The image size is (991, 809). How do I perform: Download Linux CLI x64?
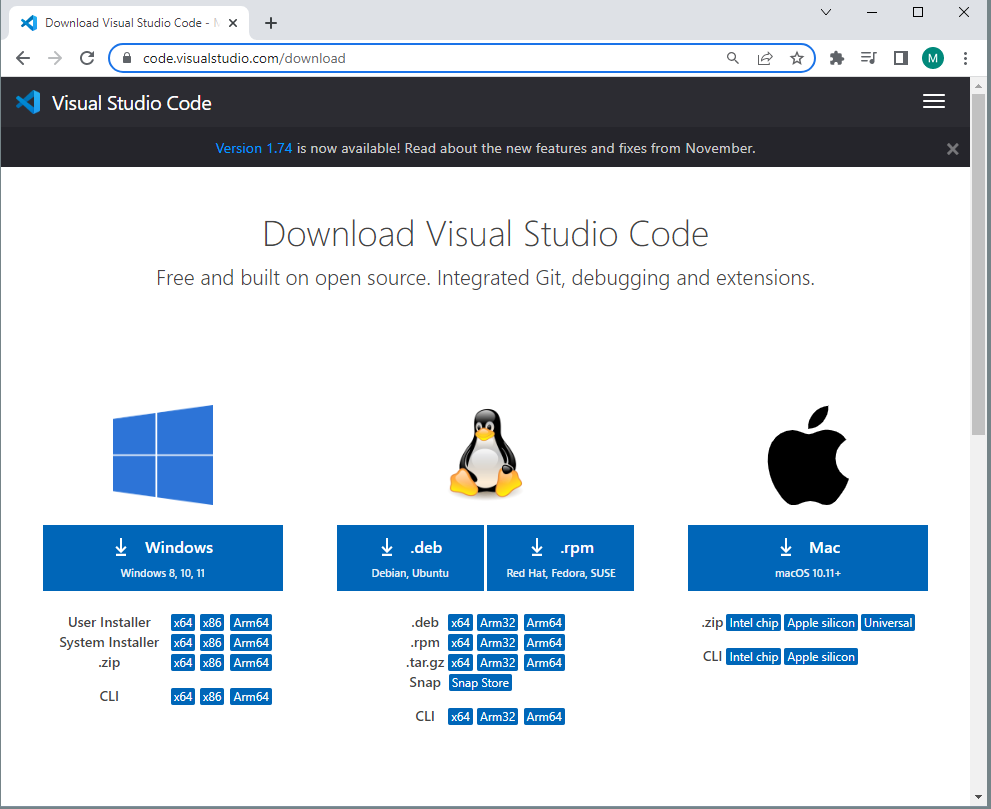pyautogui.click(x=460, y=717)
